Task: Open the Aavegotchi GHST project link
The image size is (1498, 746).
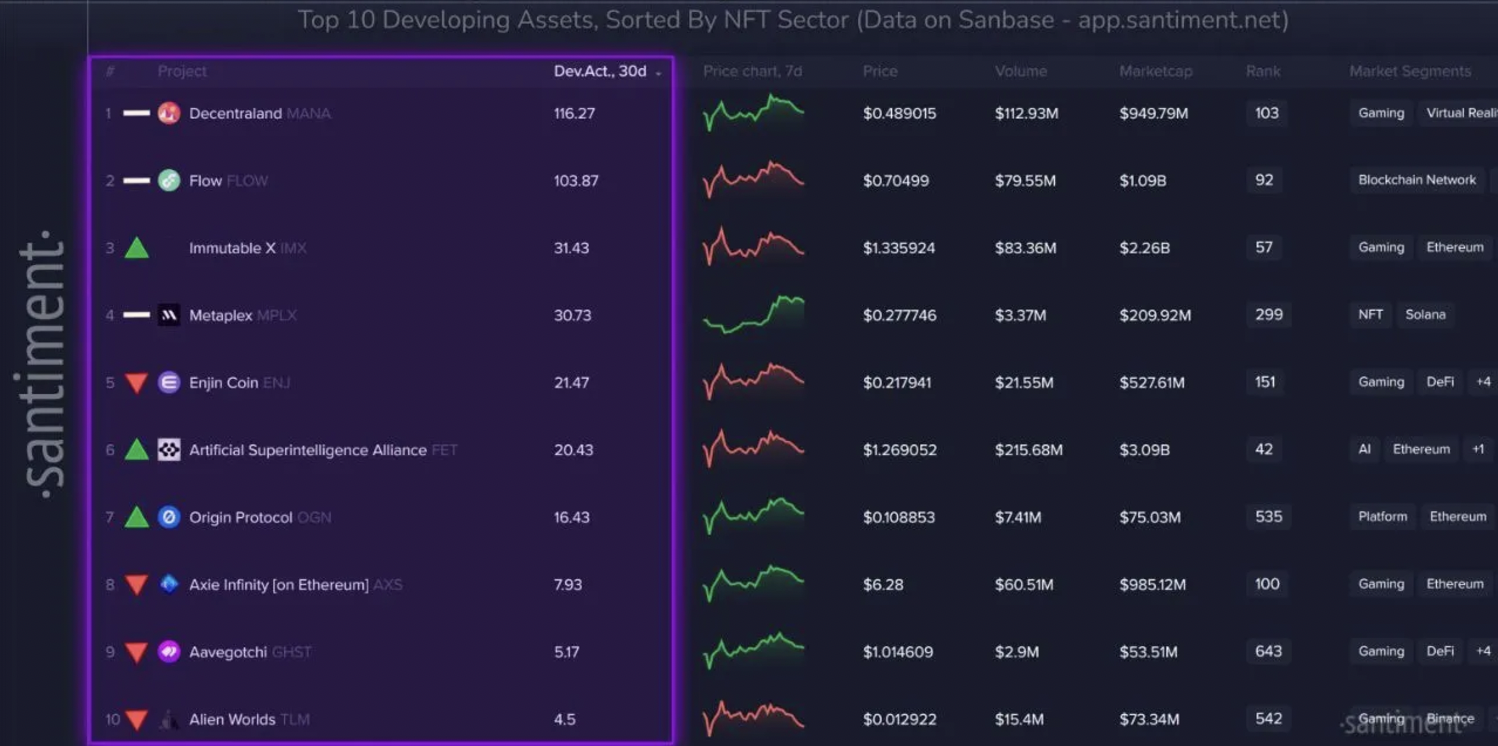Action: click(x=250, y=652)
